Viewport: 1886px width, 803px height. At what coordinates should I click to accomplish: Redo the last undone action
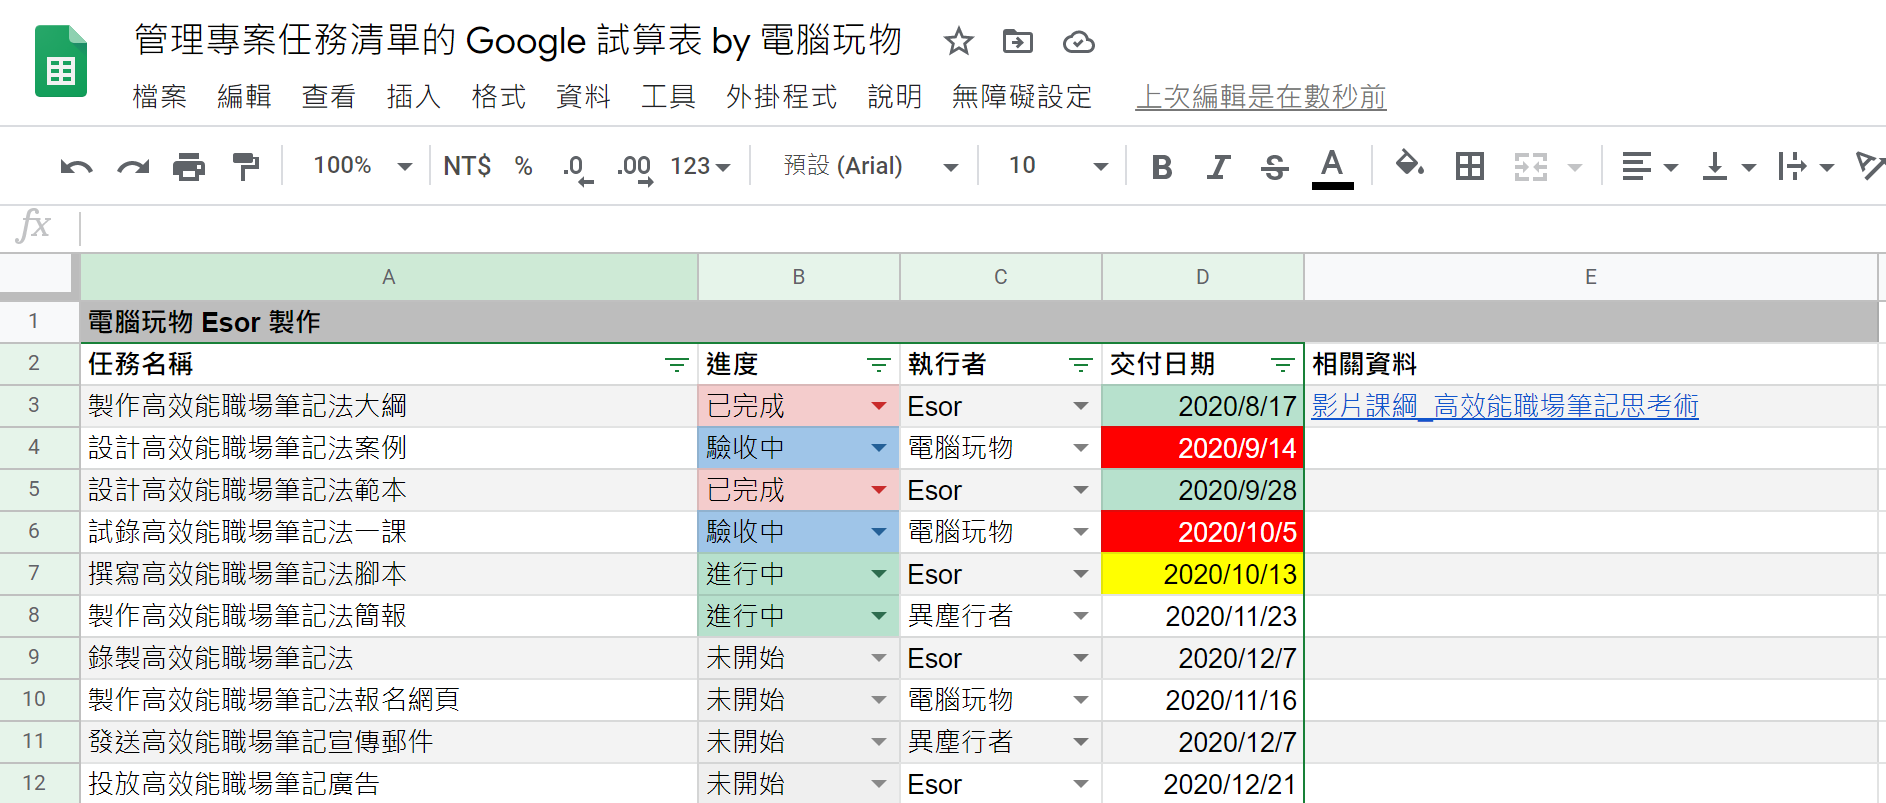point(133,166)
